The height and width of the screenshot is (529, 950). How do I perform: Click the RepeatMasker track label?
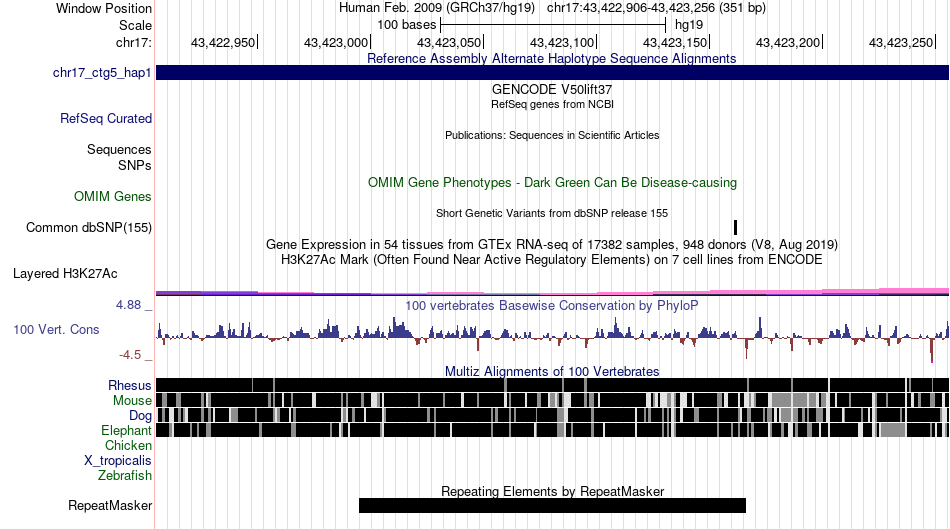pyautogui.click(x=110, y=505)
